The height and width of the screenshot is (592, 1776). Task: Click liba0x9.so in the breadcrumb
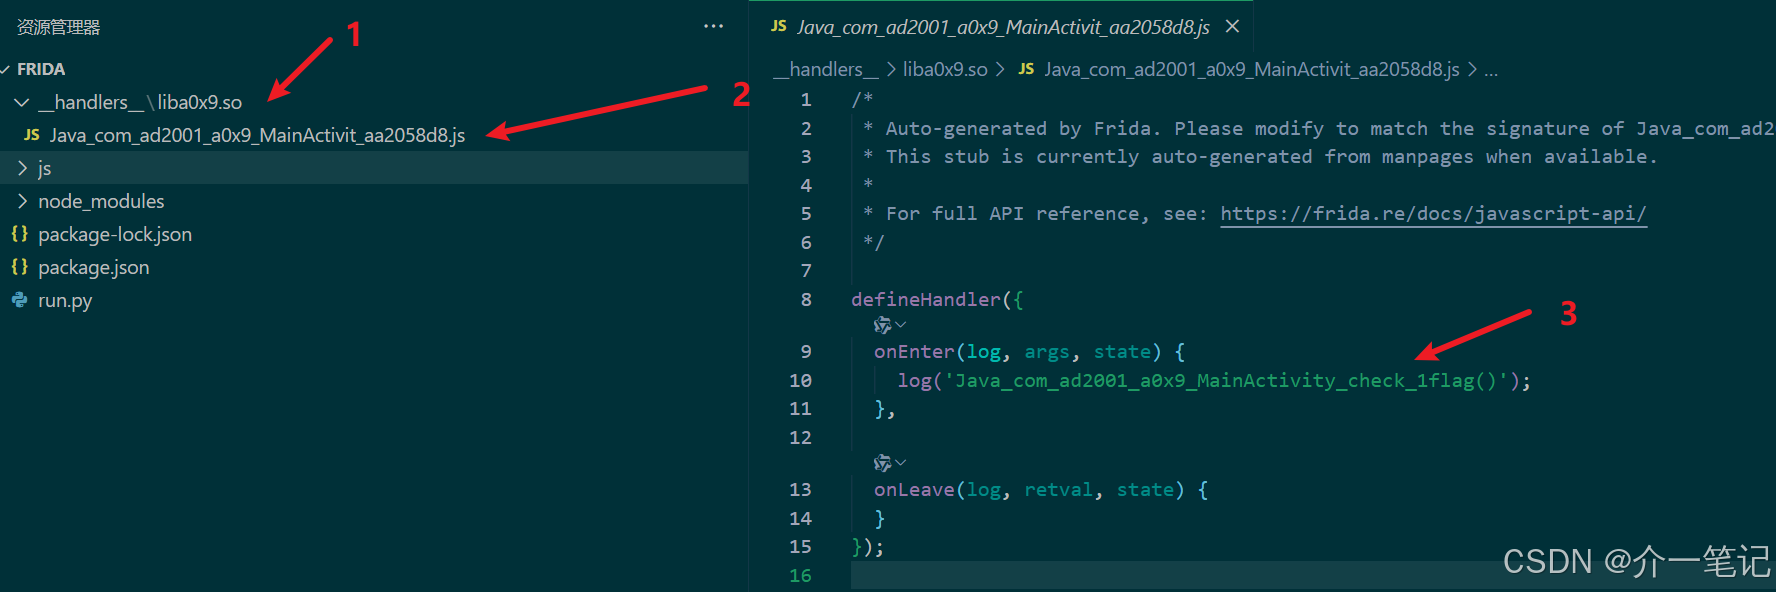point(945,69)
